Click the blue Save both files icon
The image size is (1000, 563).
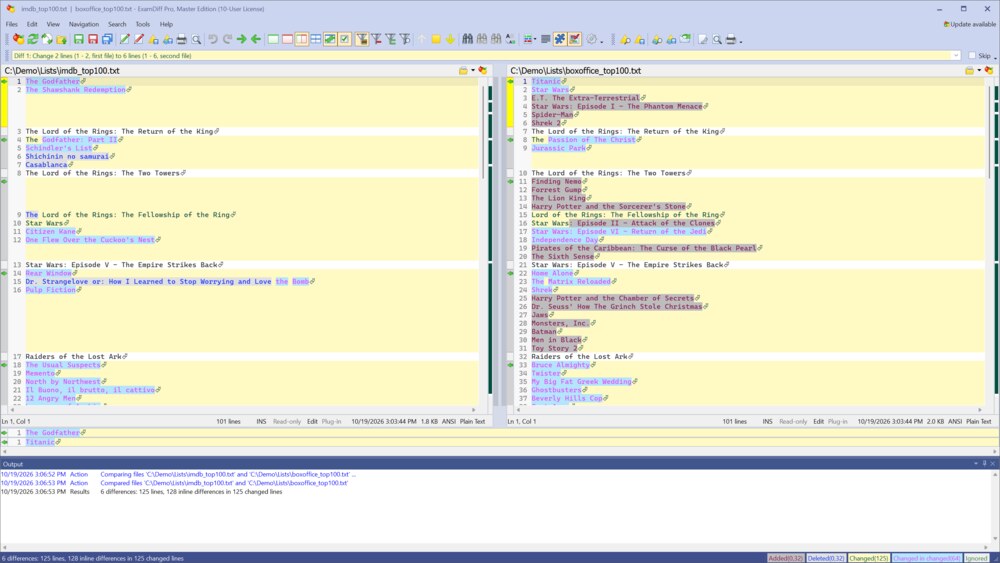pyautogui.click(x=107, y=40)
